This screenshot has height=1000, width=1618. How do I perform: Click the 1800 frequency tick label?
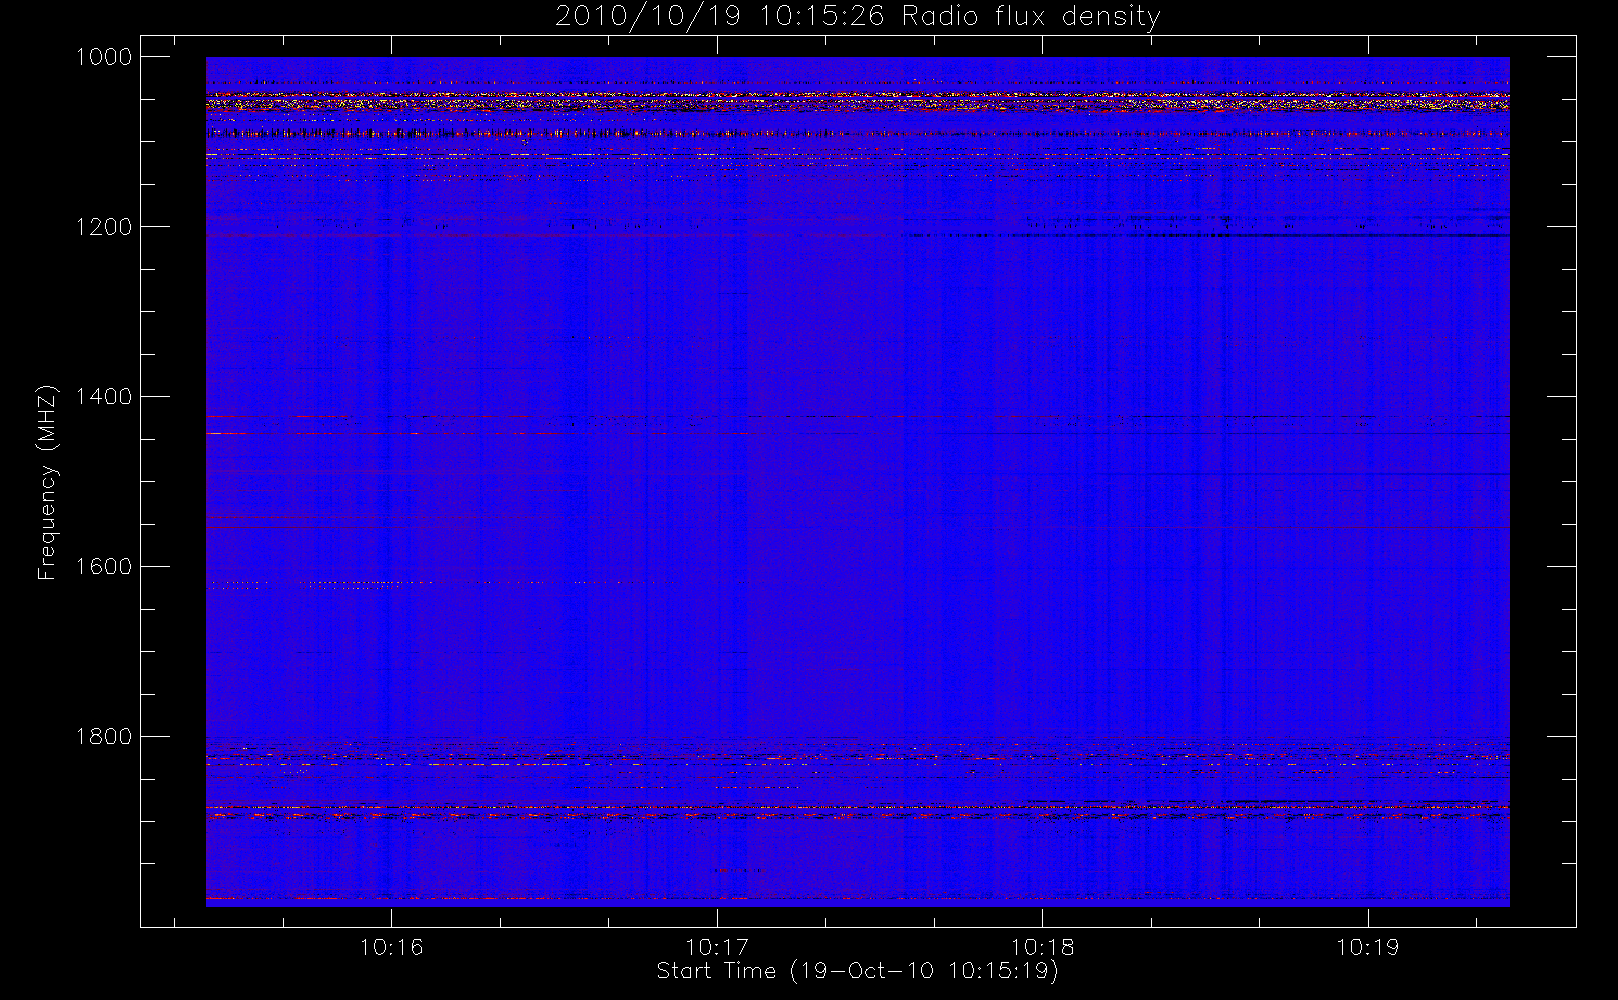point(104,737)
